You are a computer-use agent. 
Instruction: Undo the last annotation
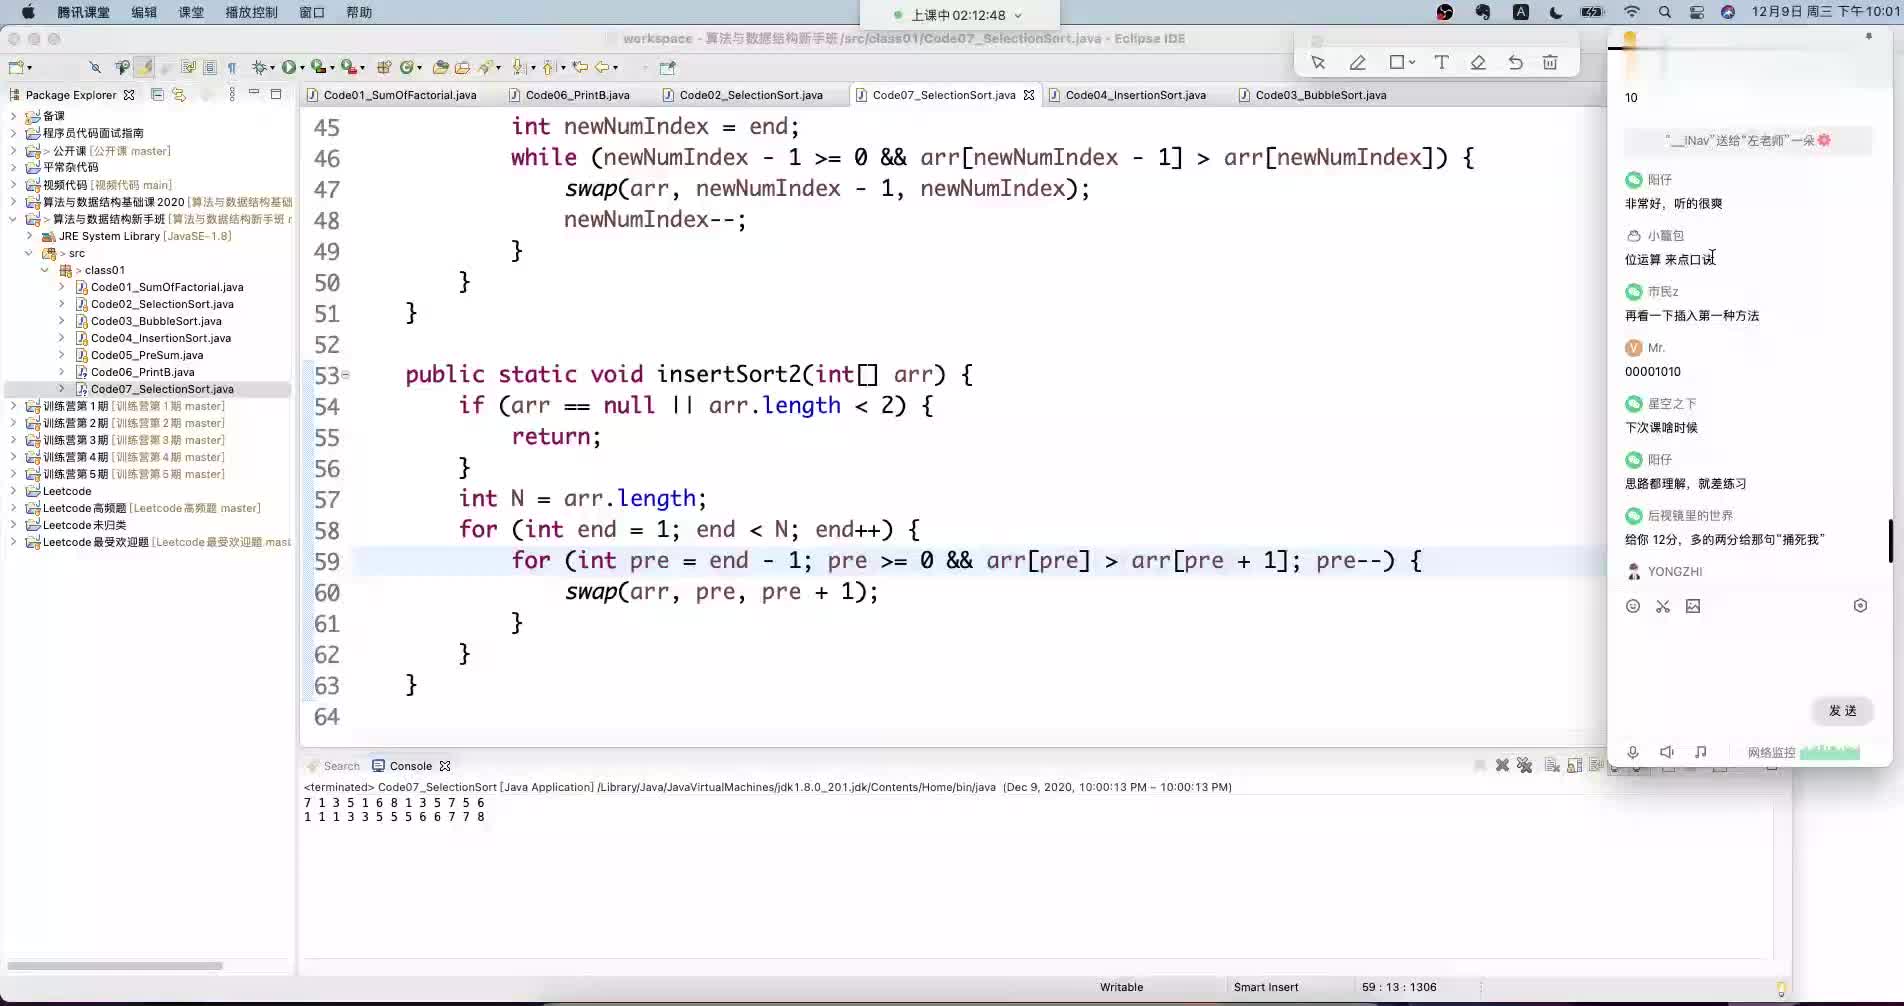(1516, 62)
